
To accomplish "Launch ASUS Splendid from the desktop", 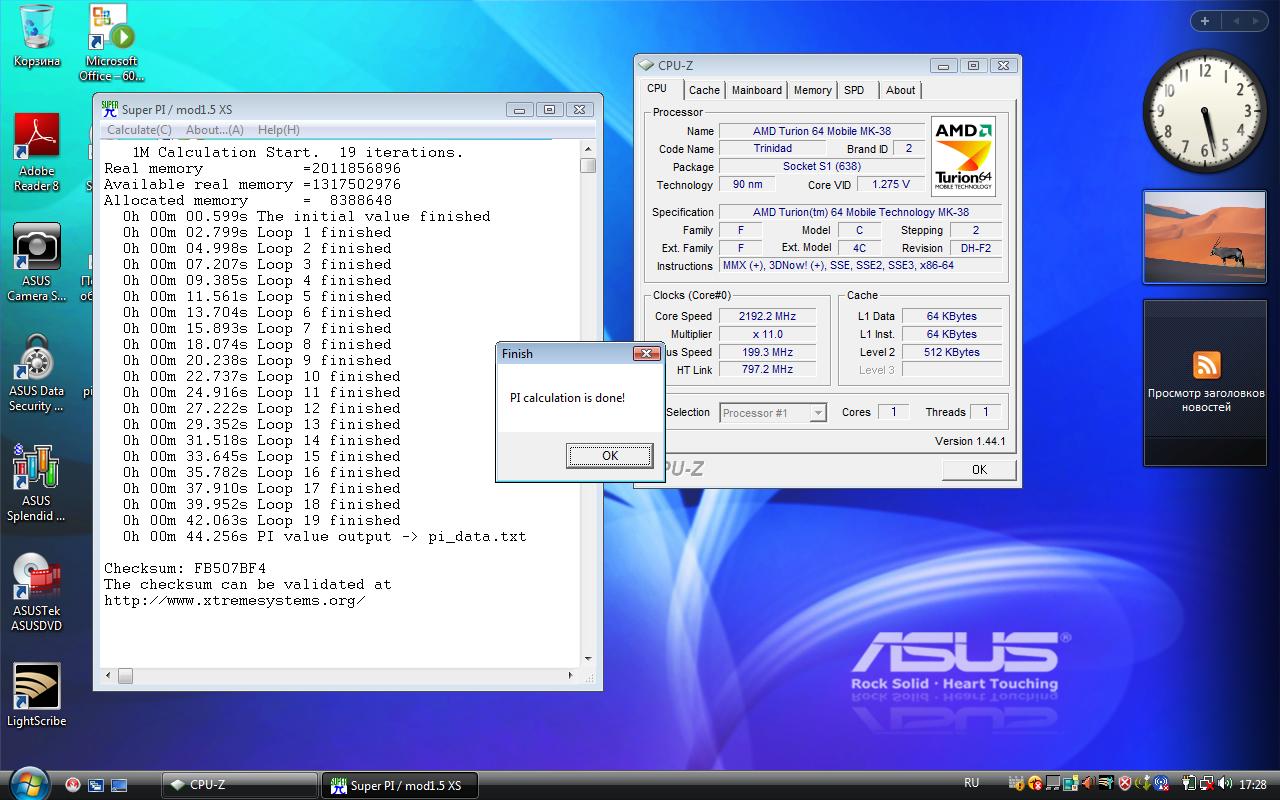I will point(36,482).
